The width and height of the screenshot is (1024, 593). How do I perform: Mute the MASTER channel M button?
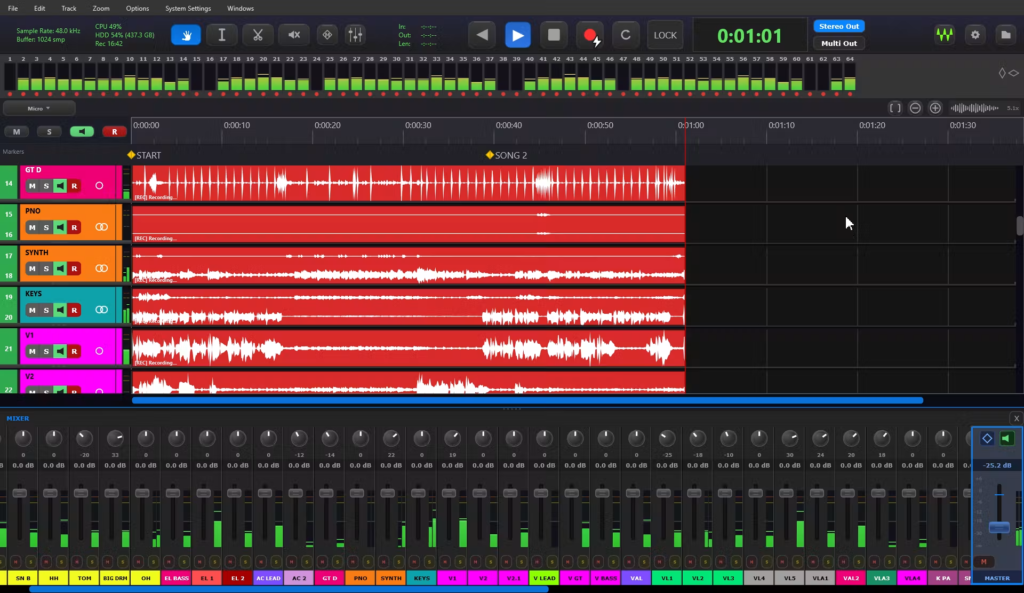click(984, 562)
